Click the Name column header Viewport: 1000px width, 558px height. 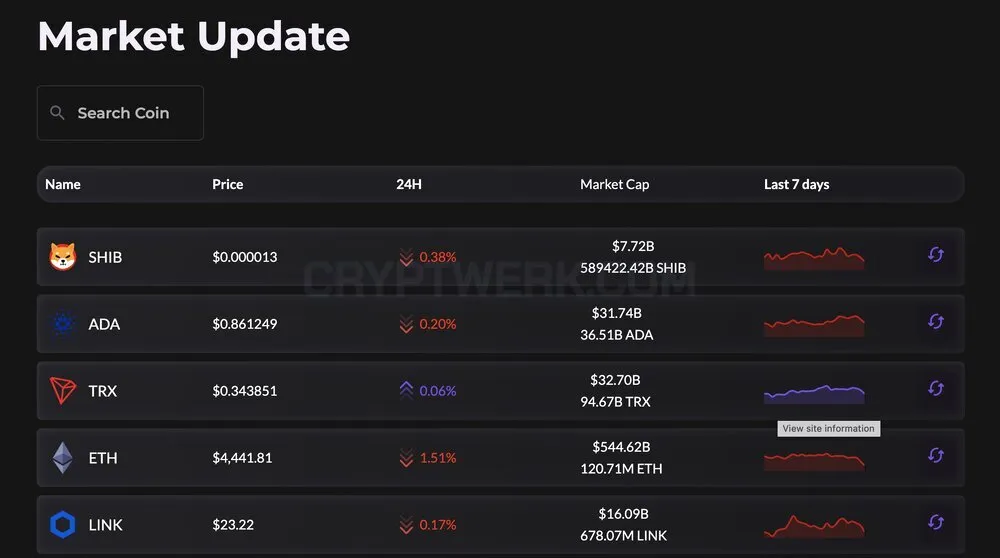coord(62,184)
